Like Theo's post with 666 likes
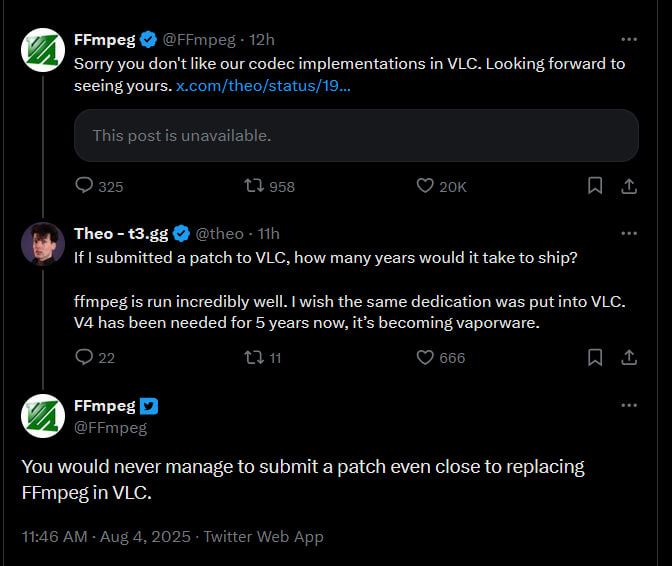Screen dimensions: 672x566 (425, 357)
